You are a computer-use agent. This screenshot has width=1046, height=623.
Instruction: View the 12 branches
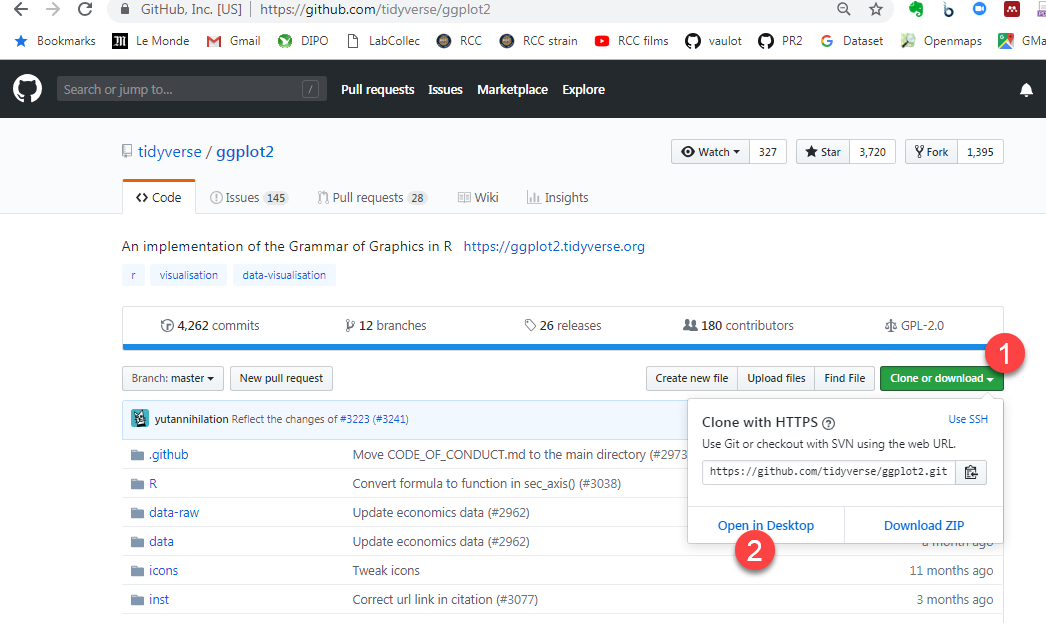pyautogui.click(x=386, y=326)
